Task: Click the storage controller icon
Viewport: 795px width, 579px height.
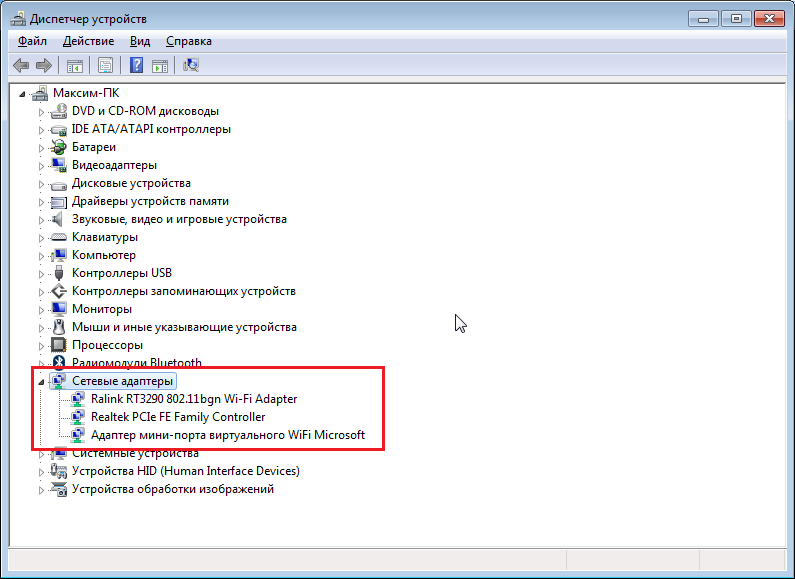Action: point(59,291)
